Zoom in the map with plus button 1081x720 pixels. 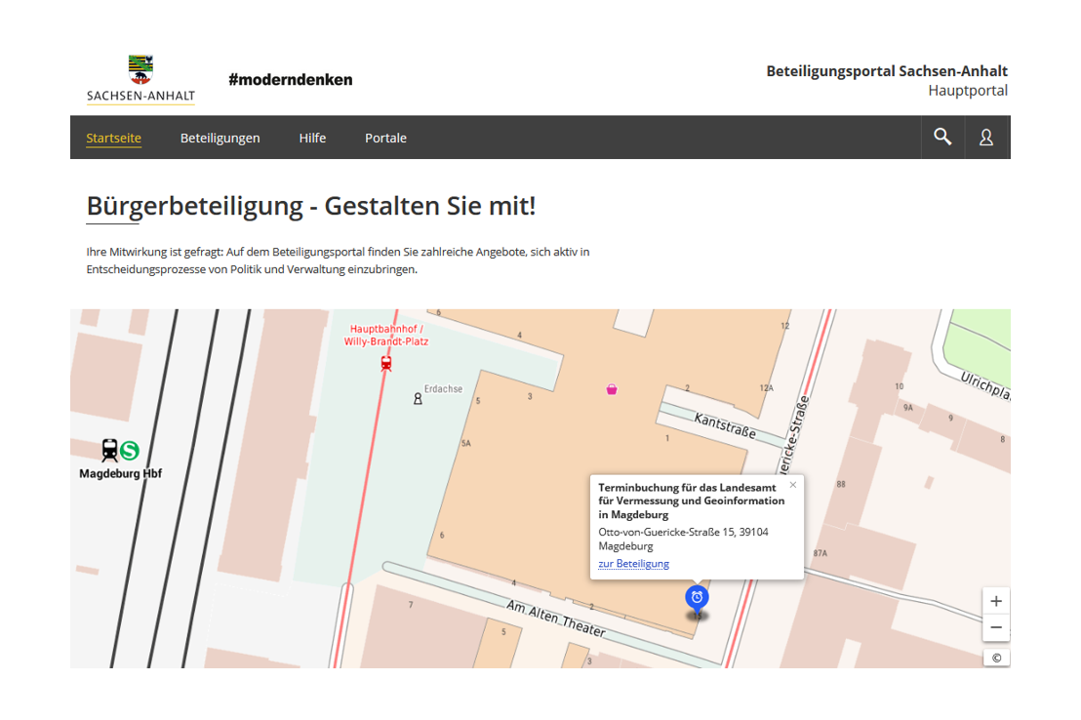(996, 601)
